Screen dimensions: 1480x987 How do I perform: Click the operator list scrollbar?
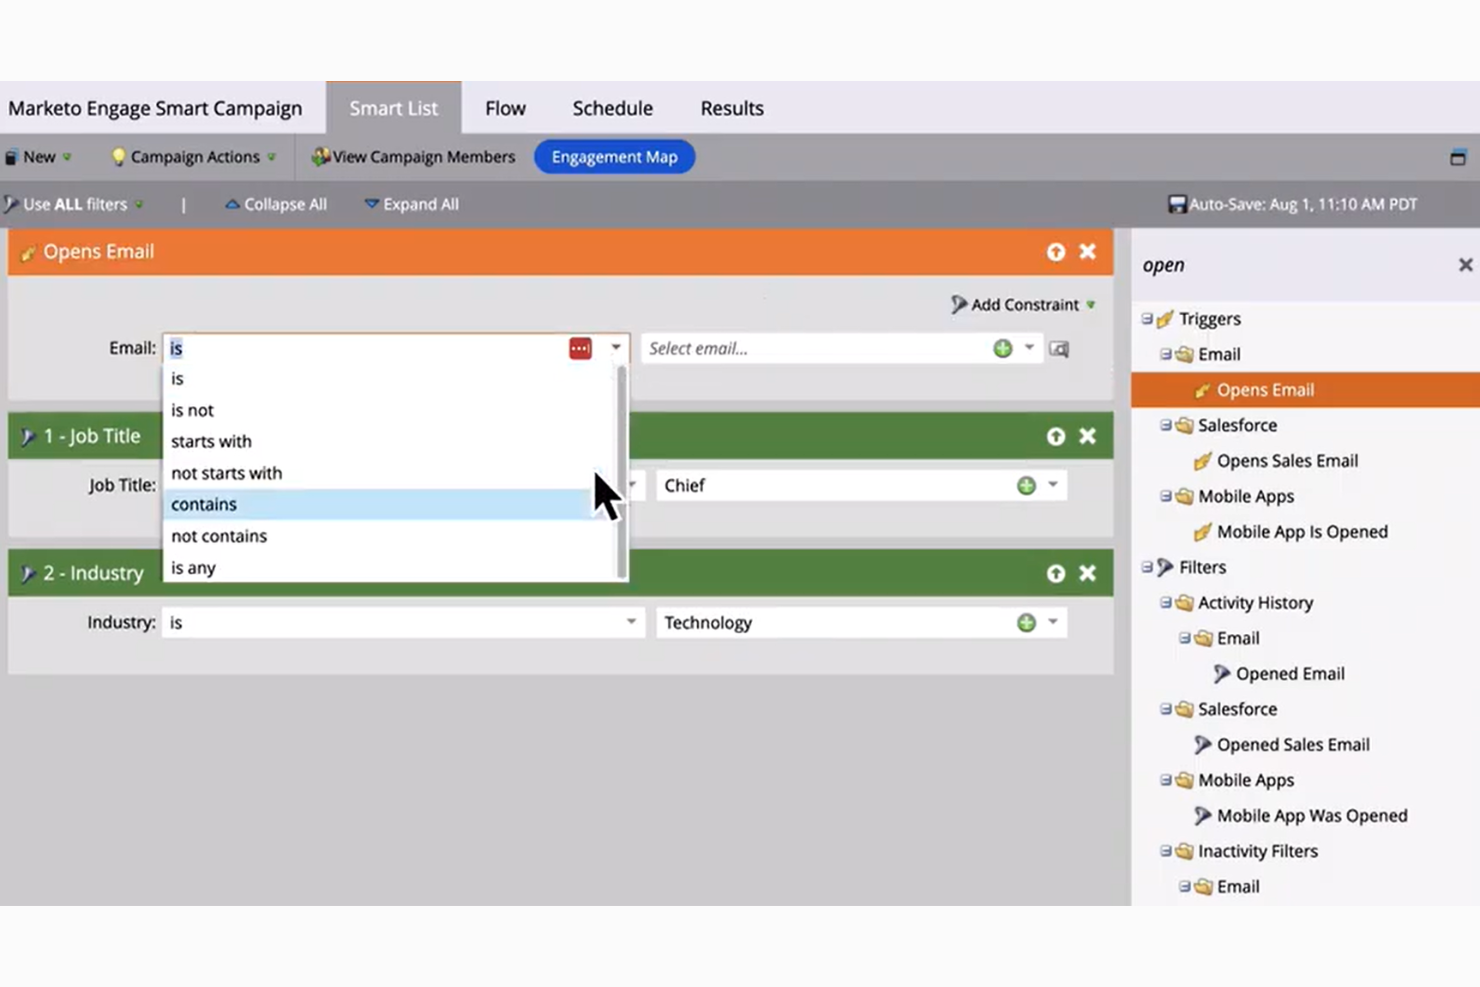tap(622, 471)
